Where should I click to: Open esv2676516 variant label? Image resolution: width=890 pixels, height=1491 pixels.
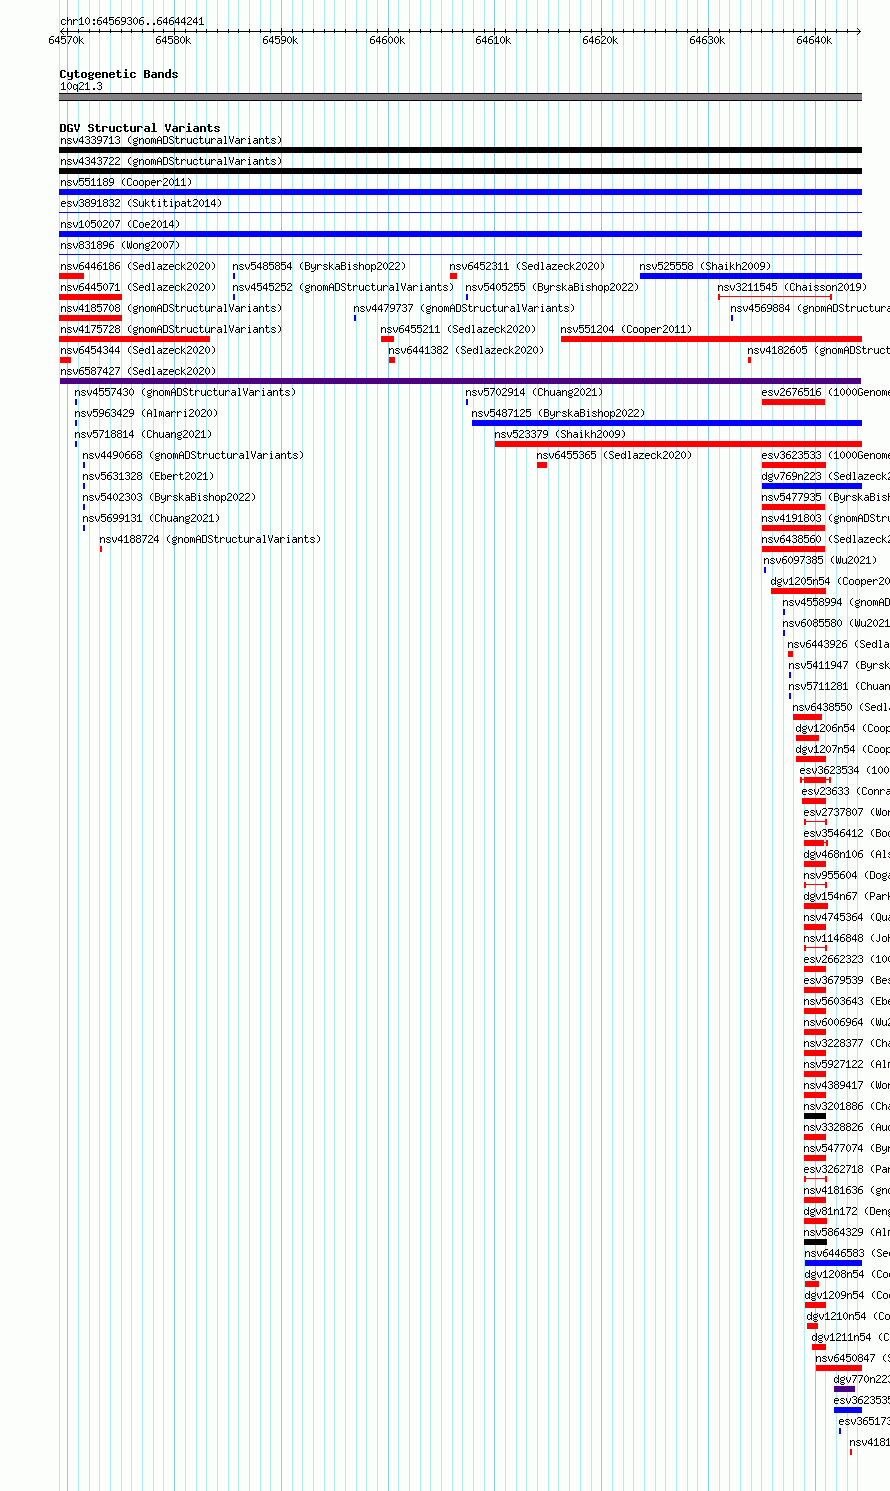(826, 392)
